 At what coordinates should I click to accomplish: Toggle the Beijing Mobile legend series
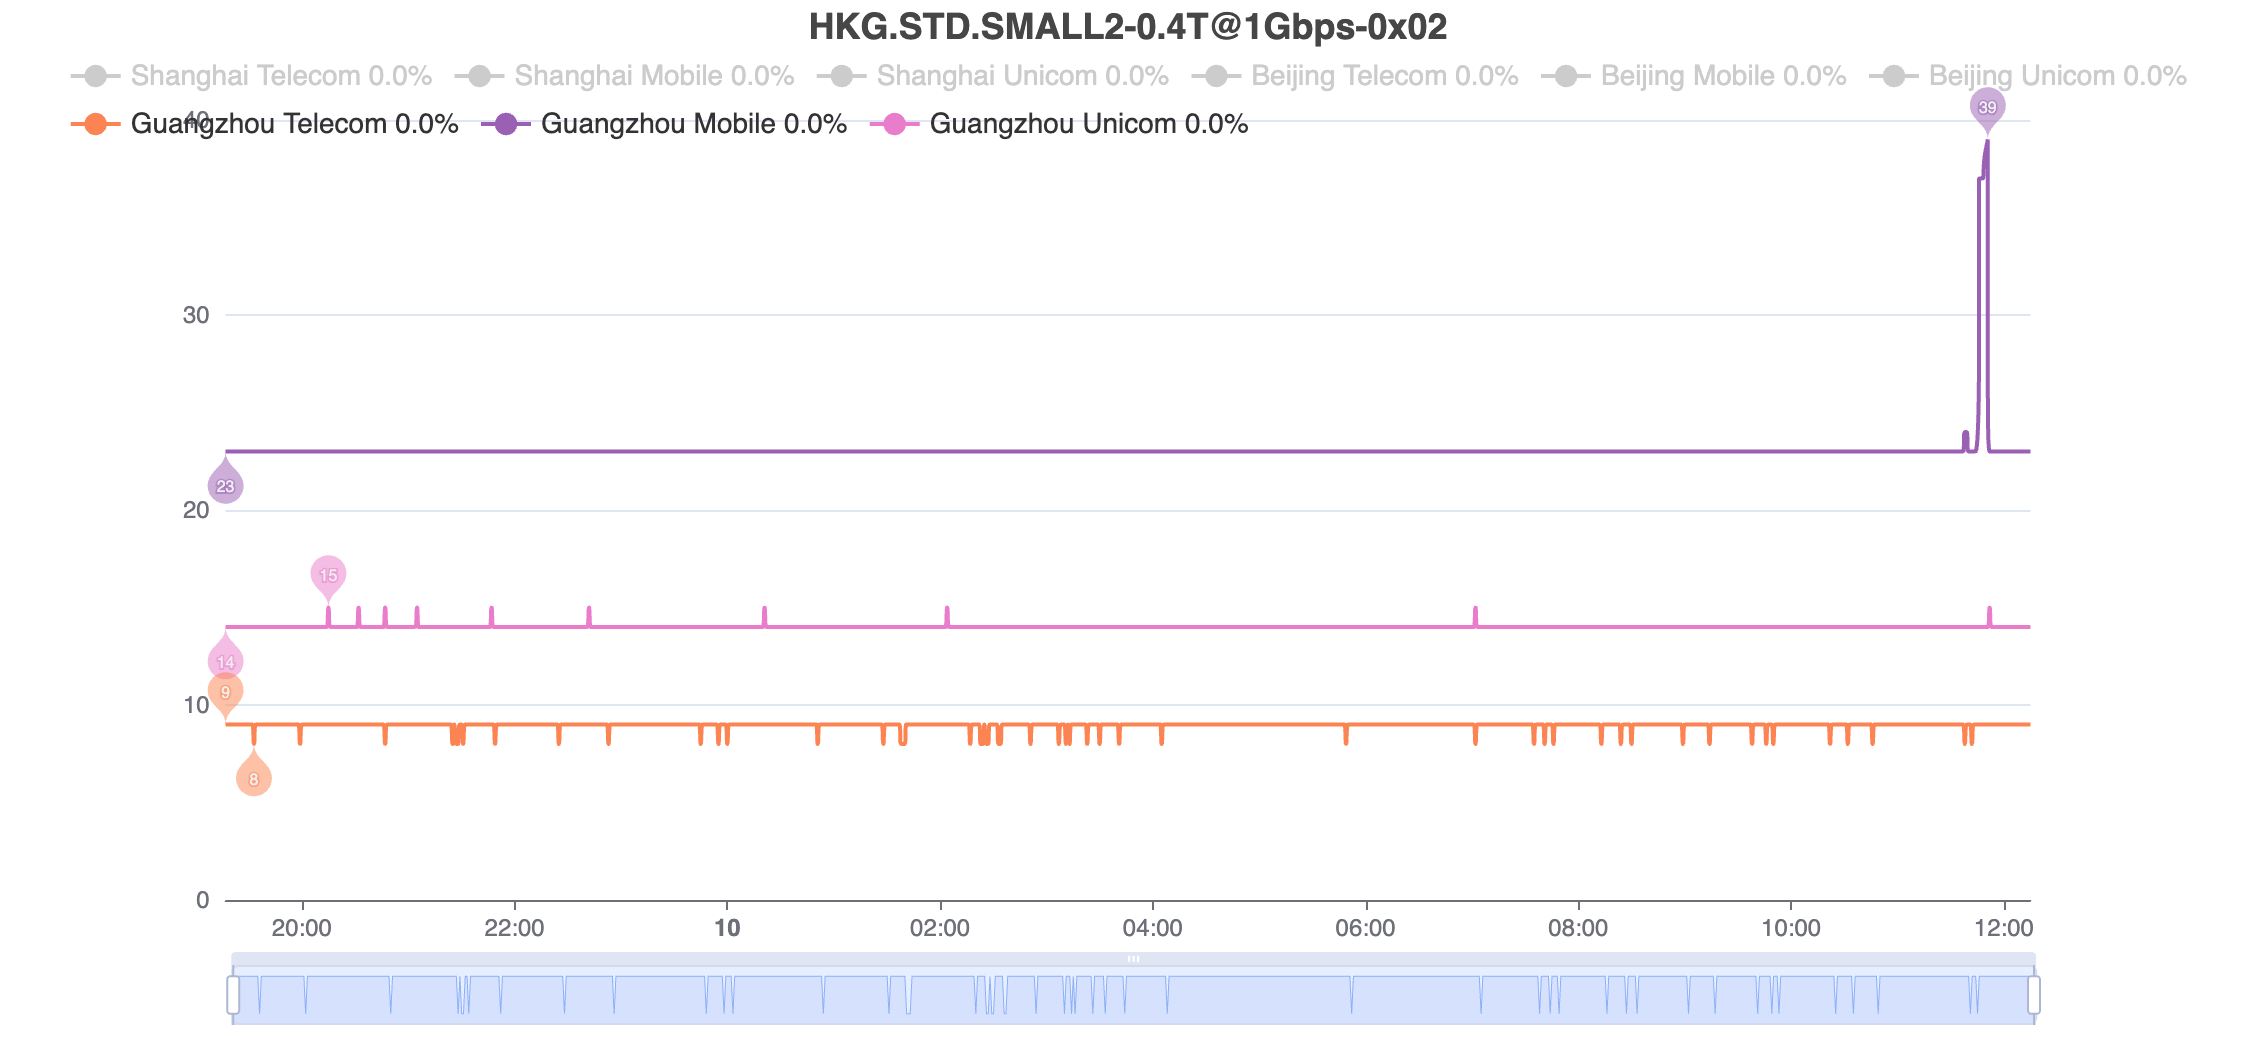click(1694, 76)
